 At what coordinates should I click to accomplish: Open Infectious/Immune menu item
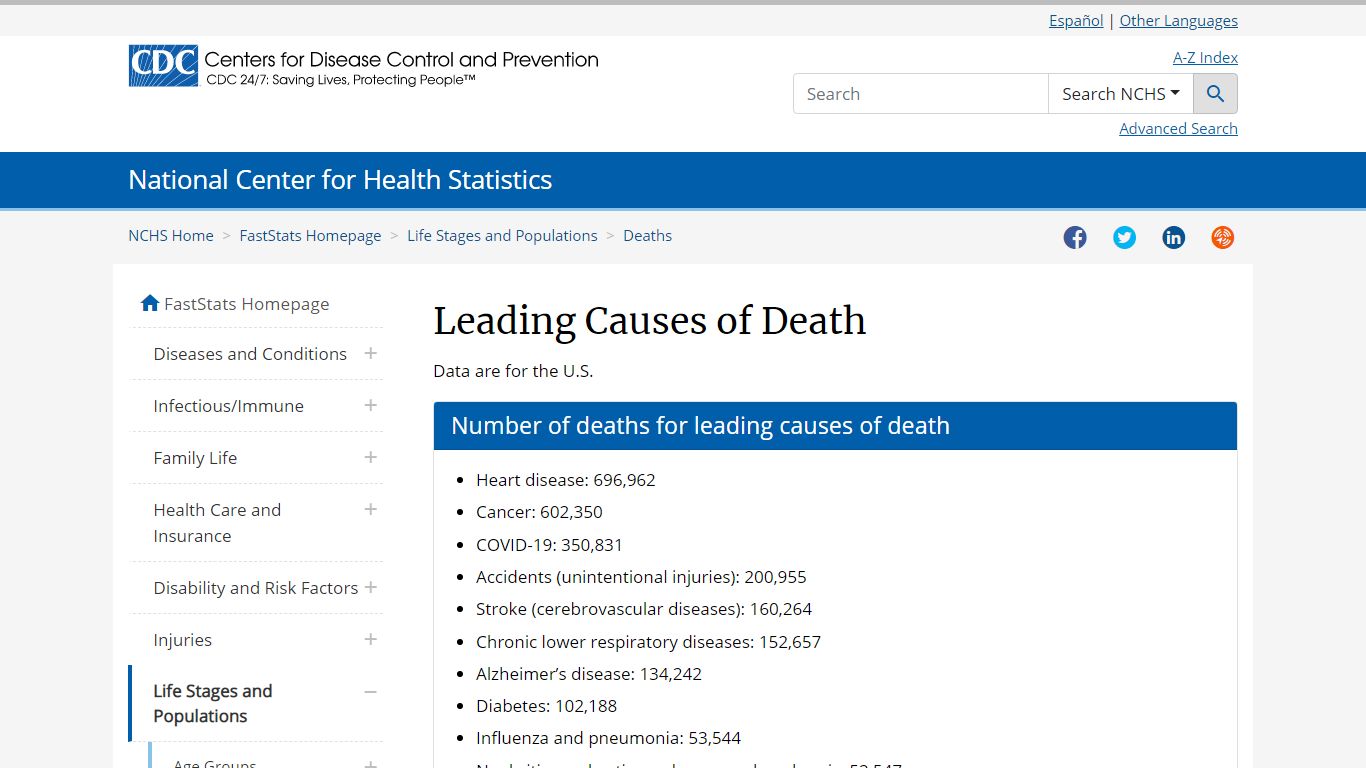point(228,406)
